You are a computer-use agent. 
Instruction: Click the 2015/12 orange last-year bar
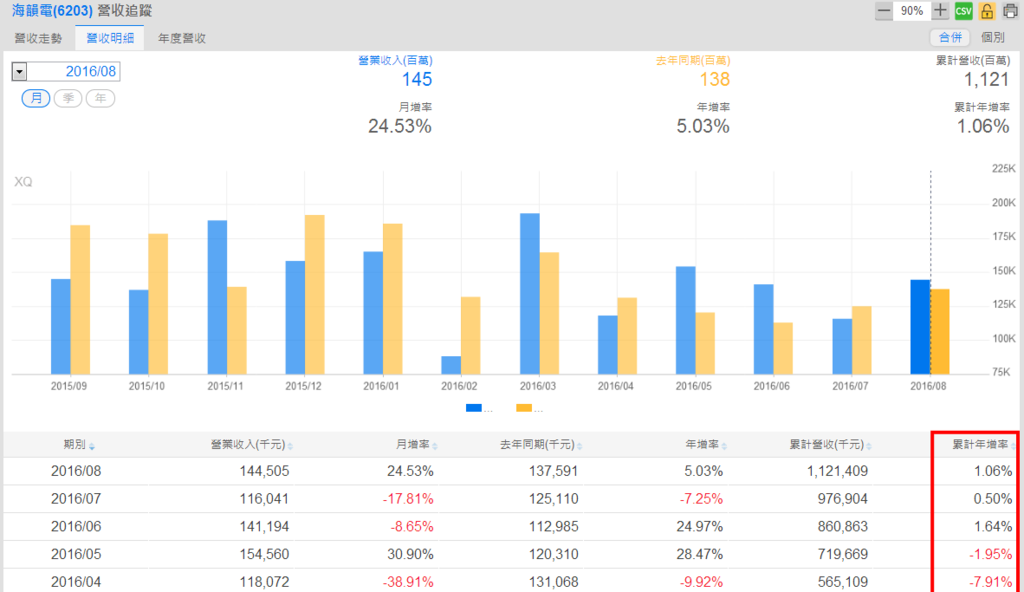314,294
